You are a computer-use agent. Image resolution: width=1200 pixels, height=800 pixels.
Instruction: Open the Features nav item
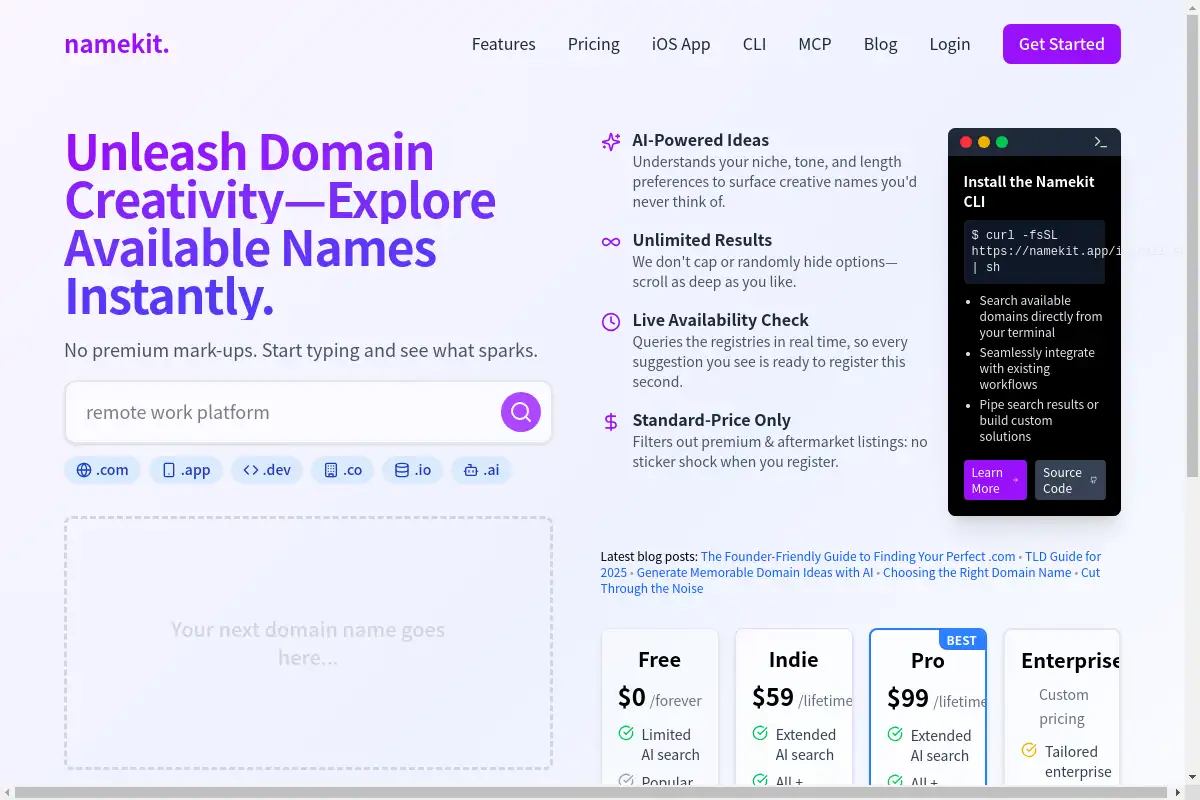[504, 44]
